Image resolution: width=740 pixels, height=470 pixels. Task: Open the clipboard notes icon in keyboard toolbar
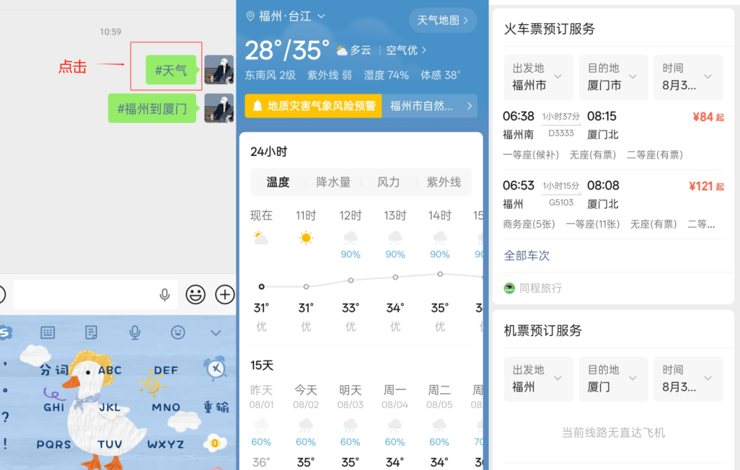point(91,332)
